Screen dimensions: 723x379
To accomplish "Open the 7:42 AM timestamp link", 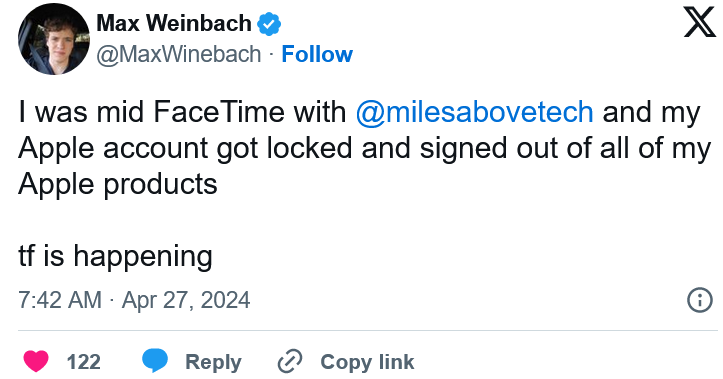I will coord(60,301).
